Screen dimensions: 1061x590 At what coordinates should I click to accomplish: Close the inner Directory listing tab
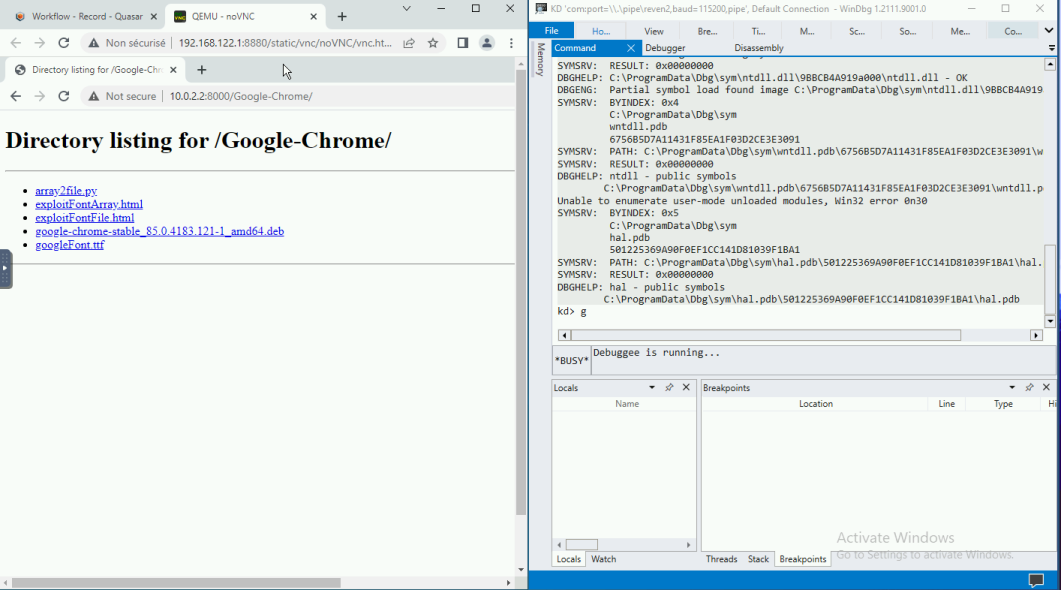point(173,70)
